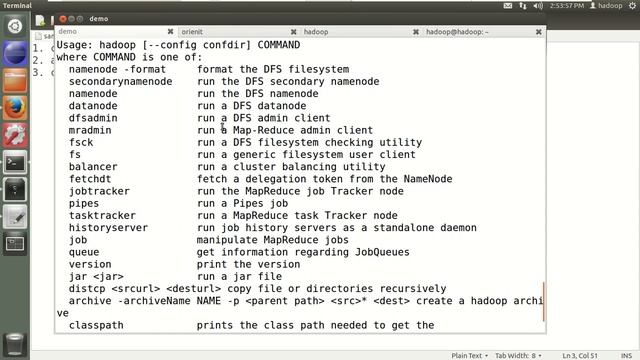Click the 'historyserver' command text

tap(108, 228)
